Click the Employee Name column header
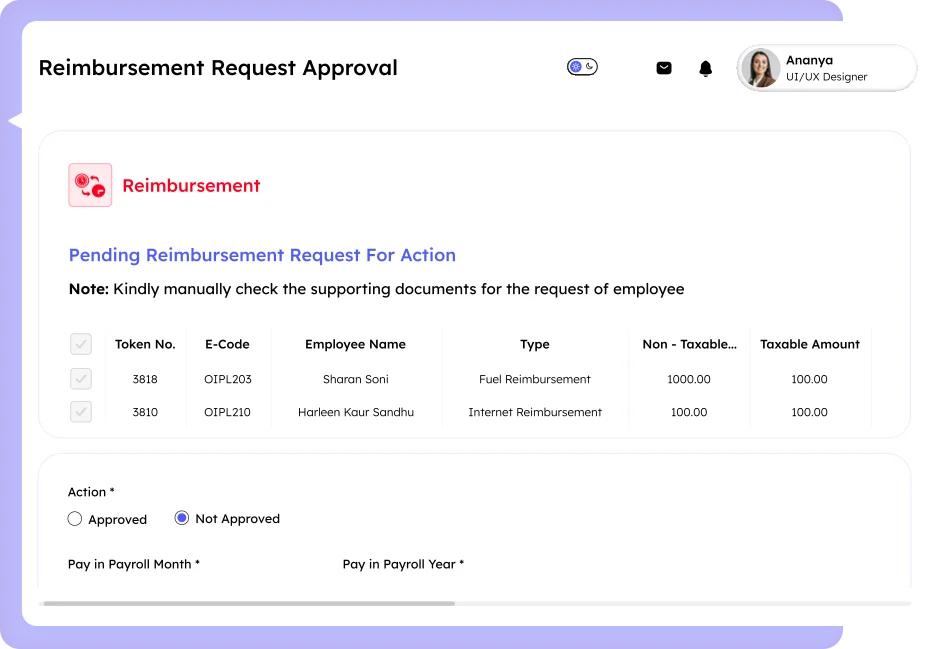 [355, 344]
